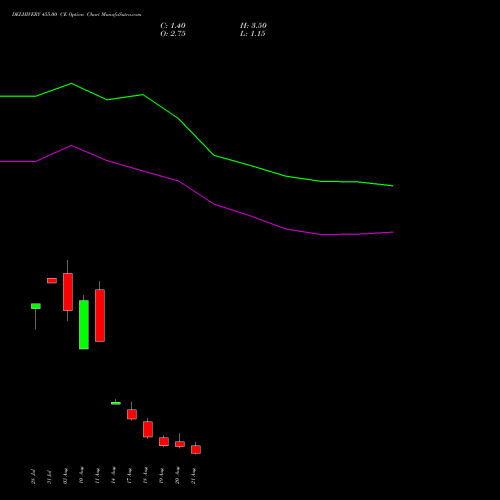Click the tall green candle above 10 Aug
This screenshot has height=500, width=500.
[x=84, y=325]
